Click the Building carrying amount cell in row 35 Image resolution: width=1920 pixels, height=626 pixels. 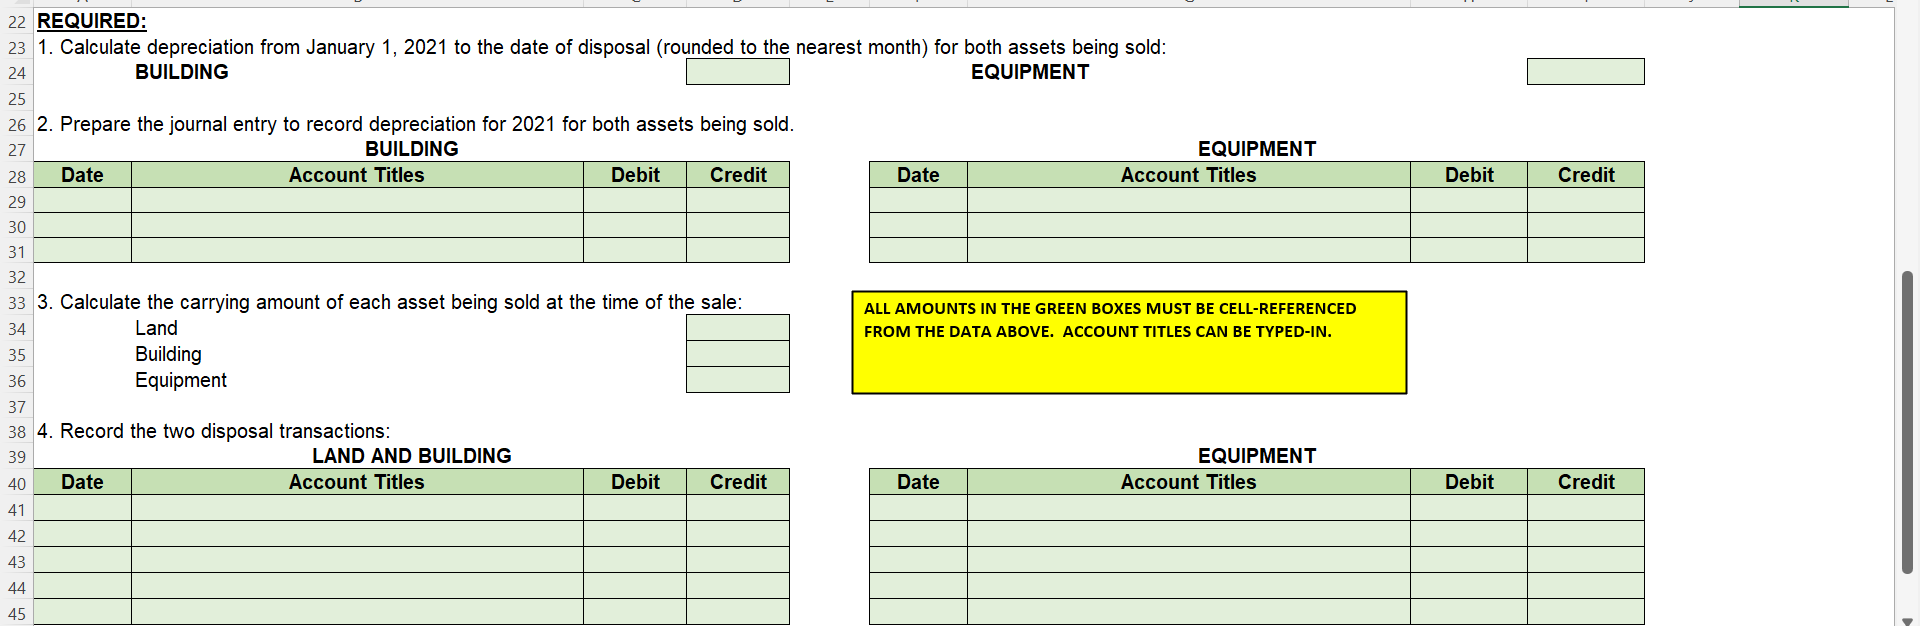(737, 354)
